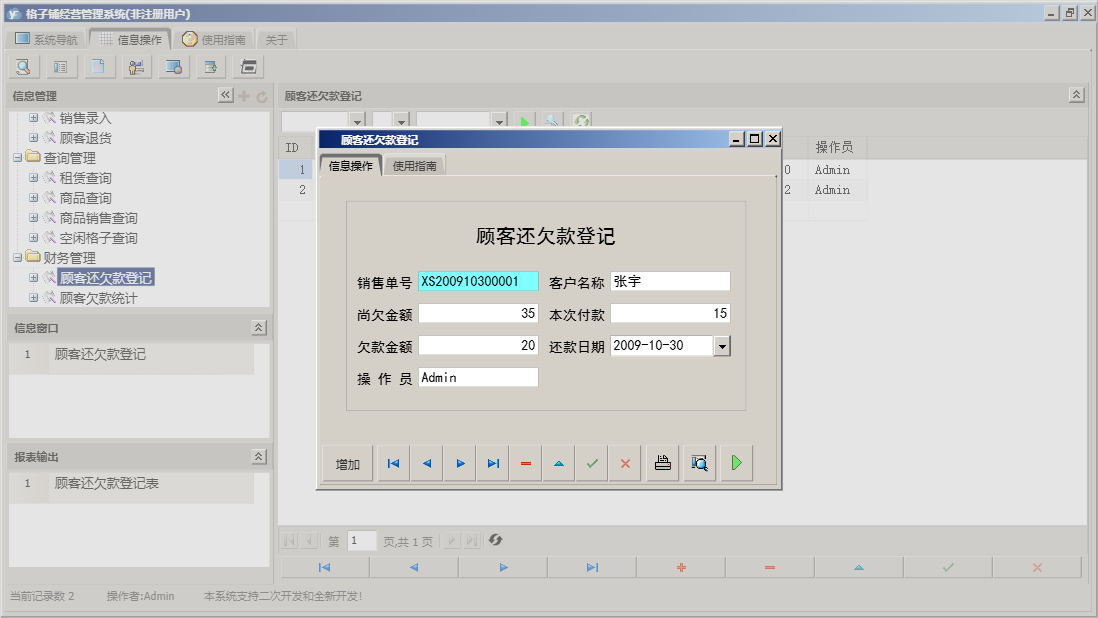This screenshot has height=618, width=1098.
Task: Click the exit icon at the toolbar's right end
Action: tap(246, 67)
